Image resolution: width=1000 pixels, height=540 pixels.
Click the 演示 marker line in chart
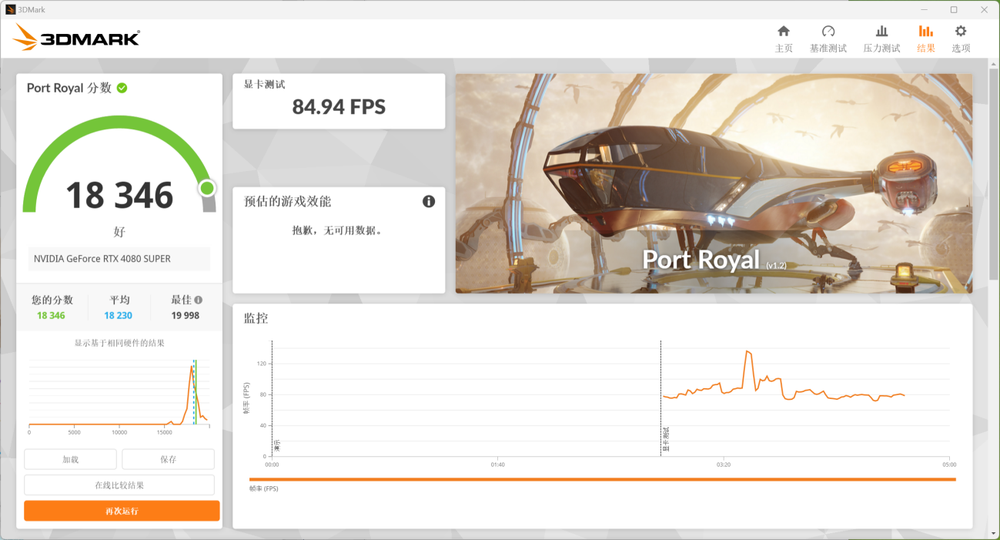(x=272, y=398)
